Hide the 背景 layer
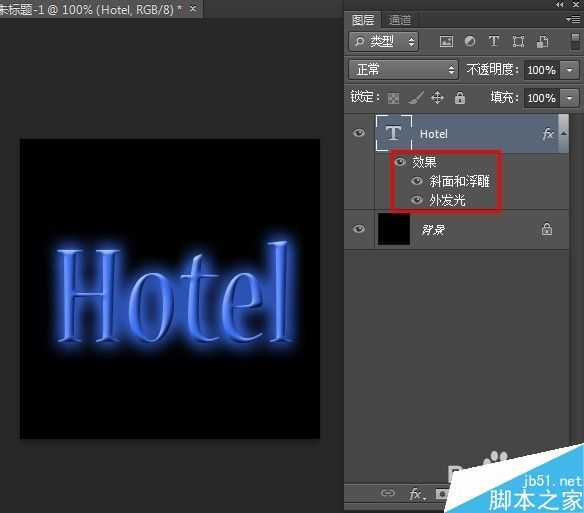This screenshot has height=513, width=584. point(359,229)
